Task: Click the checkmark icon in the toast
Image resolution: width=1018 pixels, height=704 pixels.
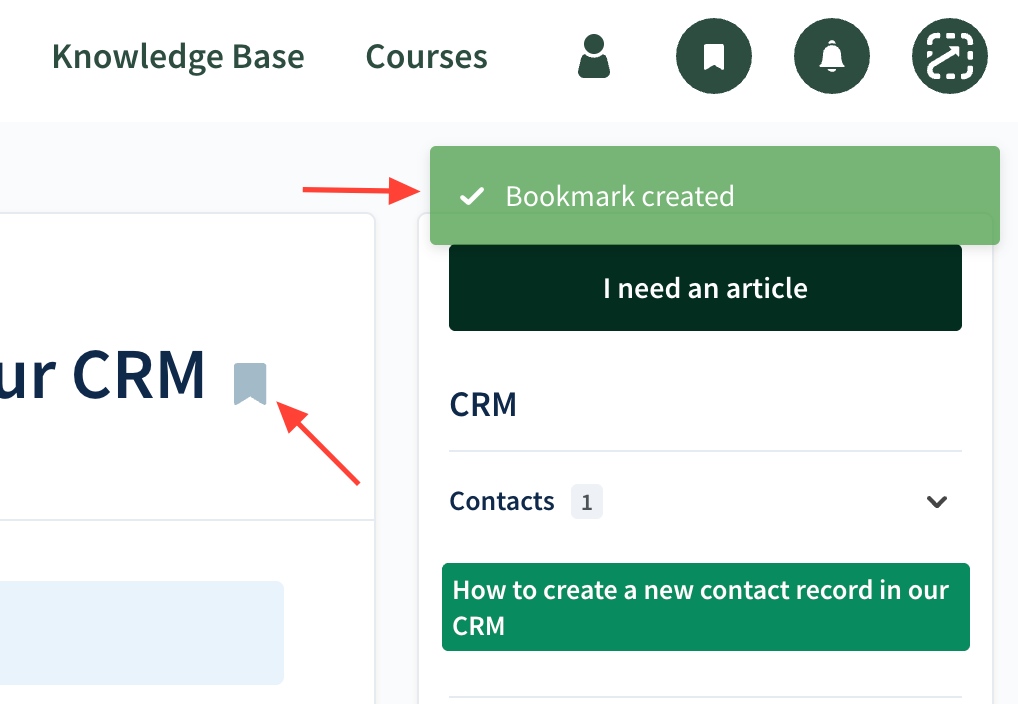Action: tap(471, 196)
